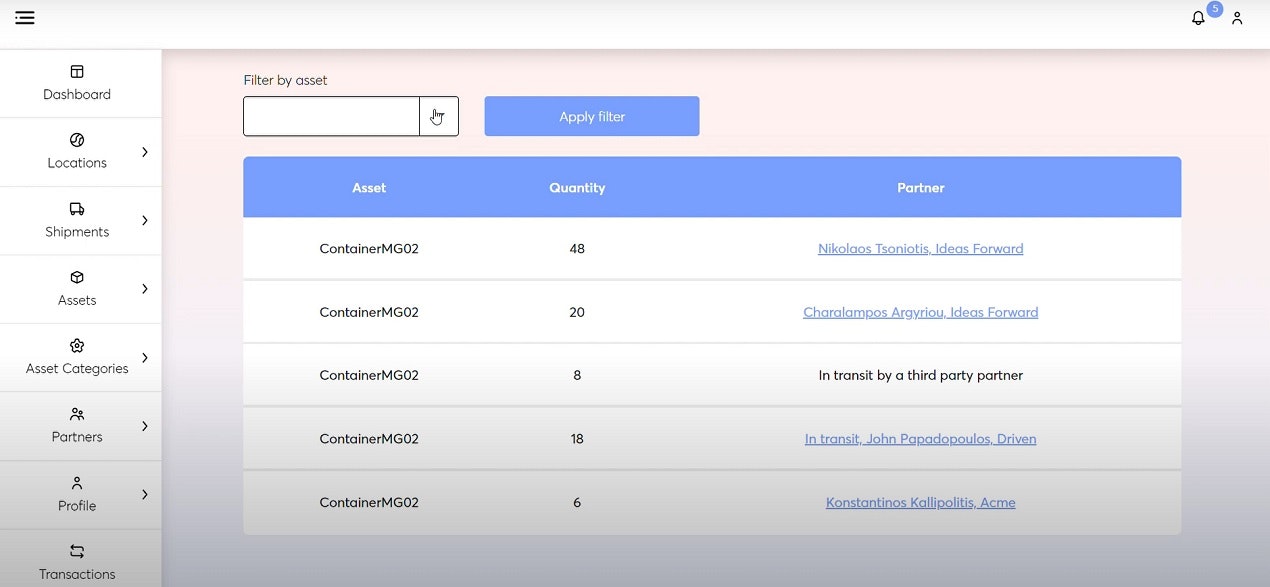1270x587 pixels.
Task: Expand the Shipments section chevron
Action: point(144,221)
